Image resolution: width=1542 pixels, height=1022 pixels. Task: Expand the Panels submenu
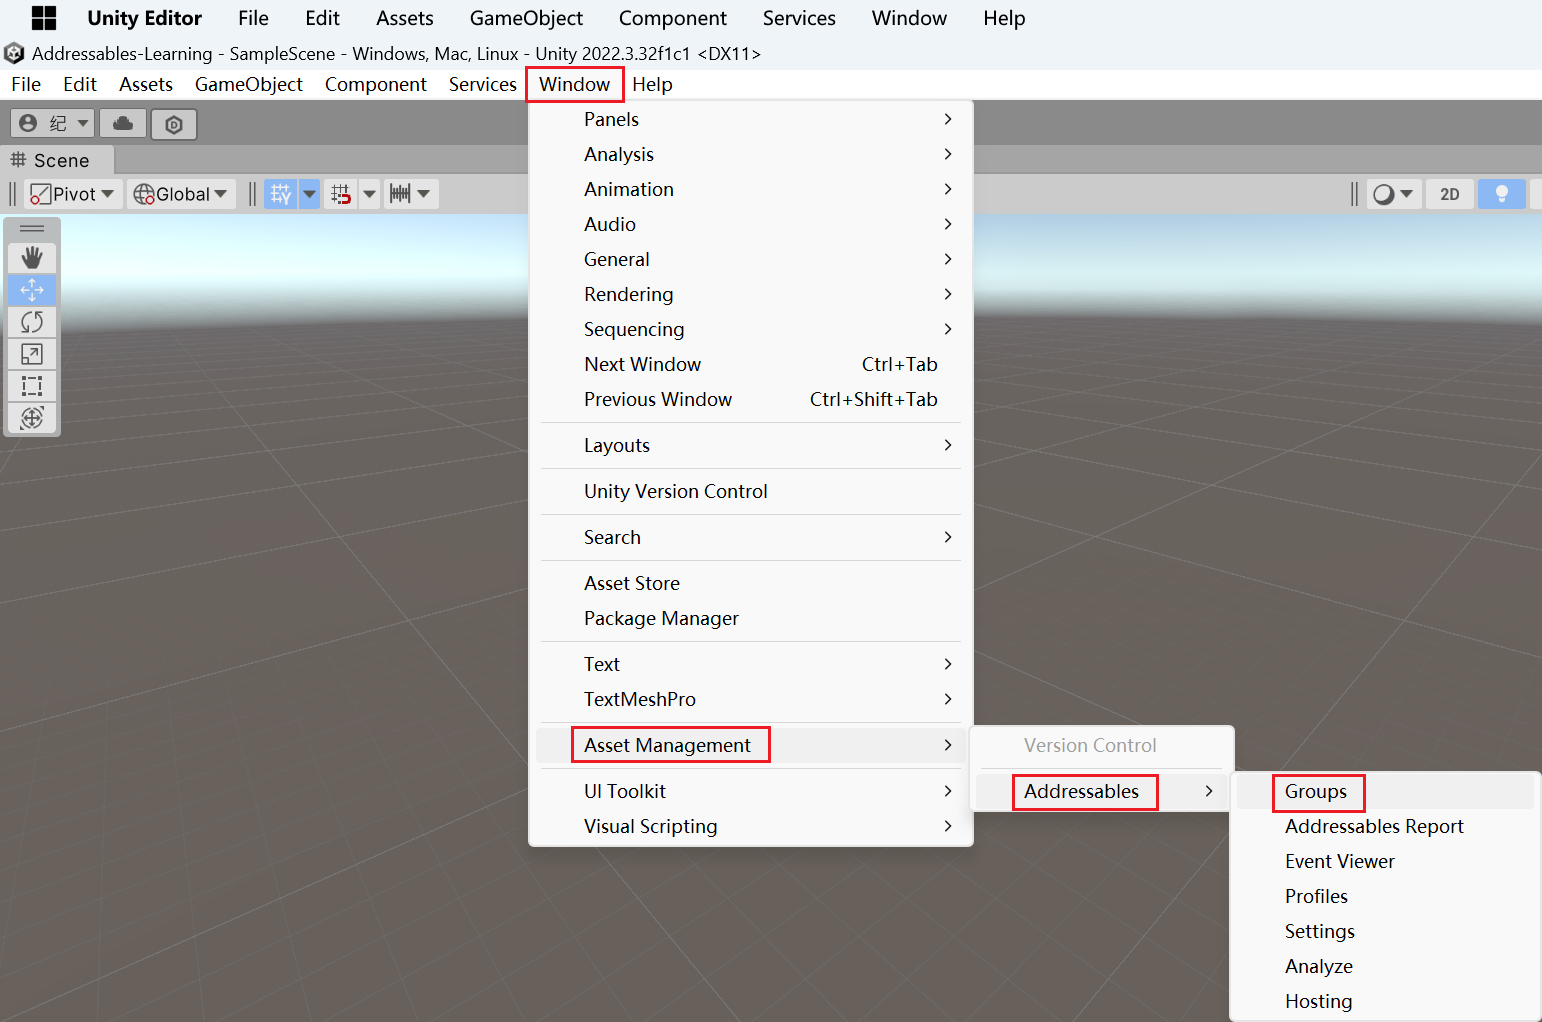coord(750,119)
